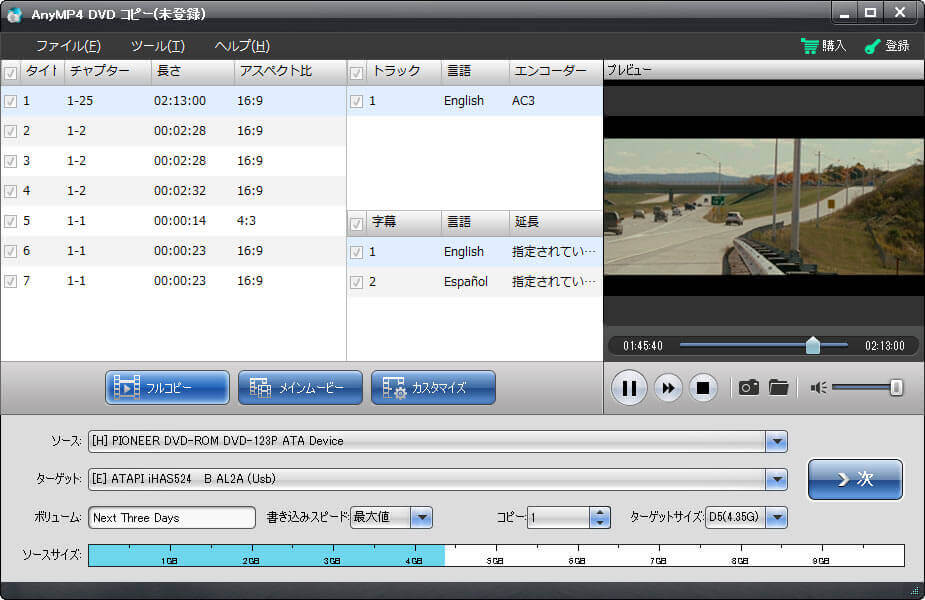
Task: Uncheck title 1 with chapters 1-25
Action: pyautogui.click(x=10, y=101)
